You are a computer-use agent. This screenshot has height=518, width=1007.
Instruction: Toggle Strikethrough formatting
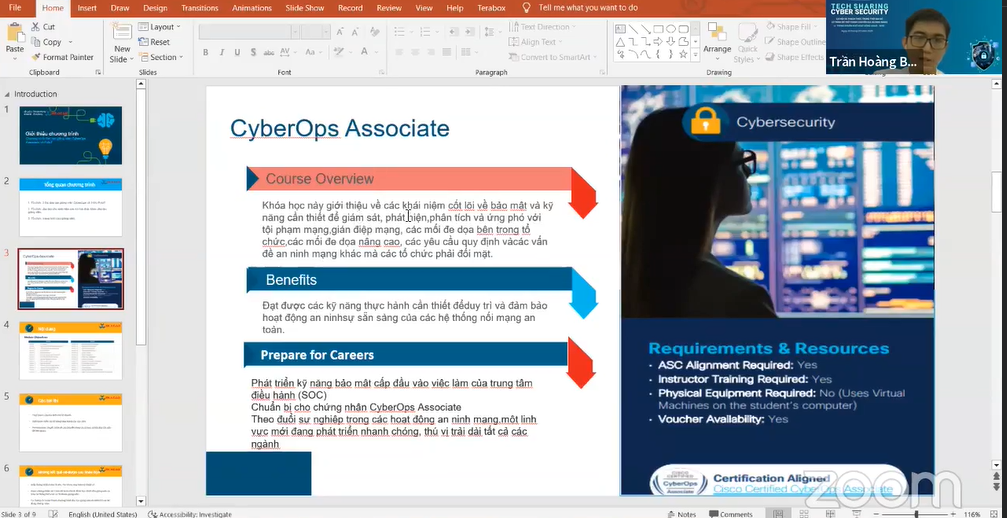(x=269, y=53)
